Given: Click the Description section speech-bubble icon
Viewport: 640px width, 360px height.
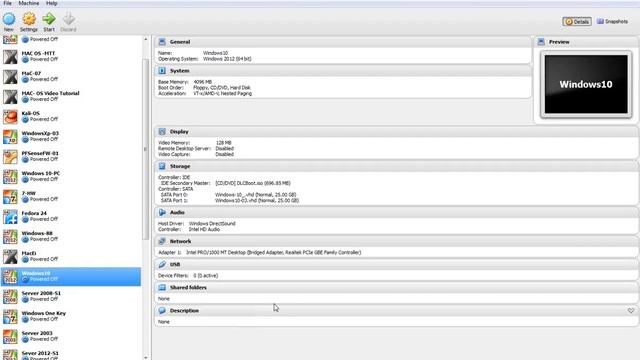Looking at the screenshot, I should (162, 311).
